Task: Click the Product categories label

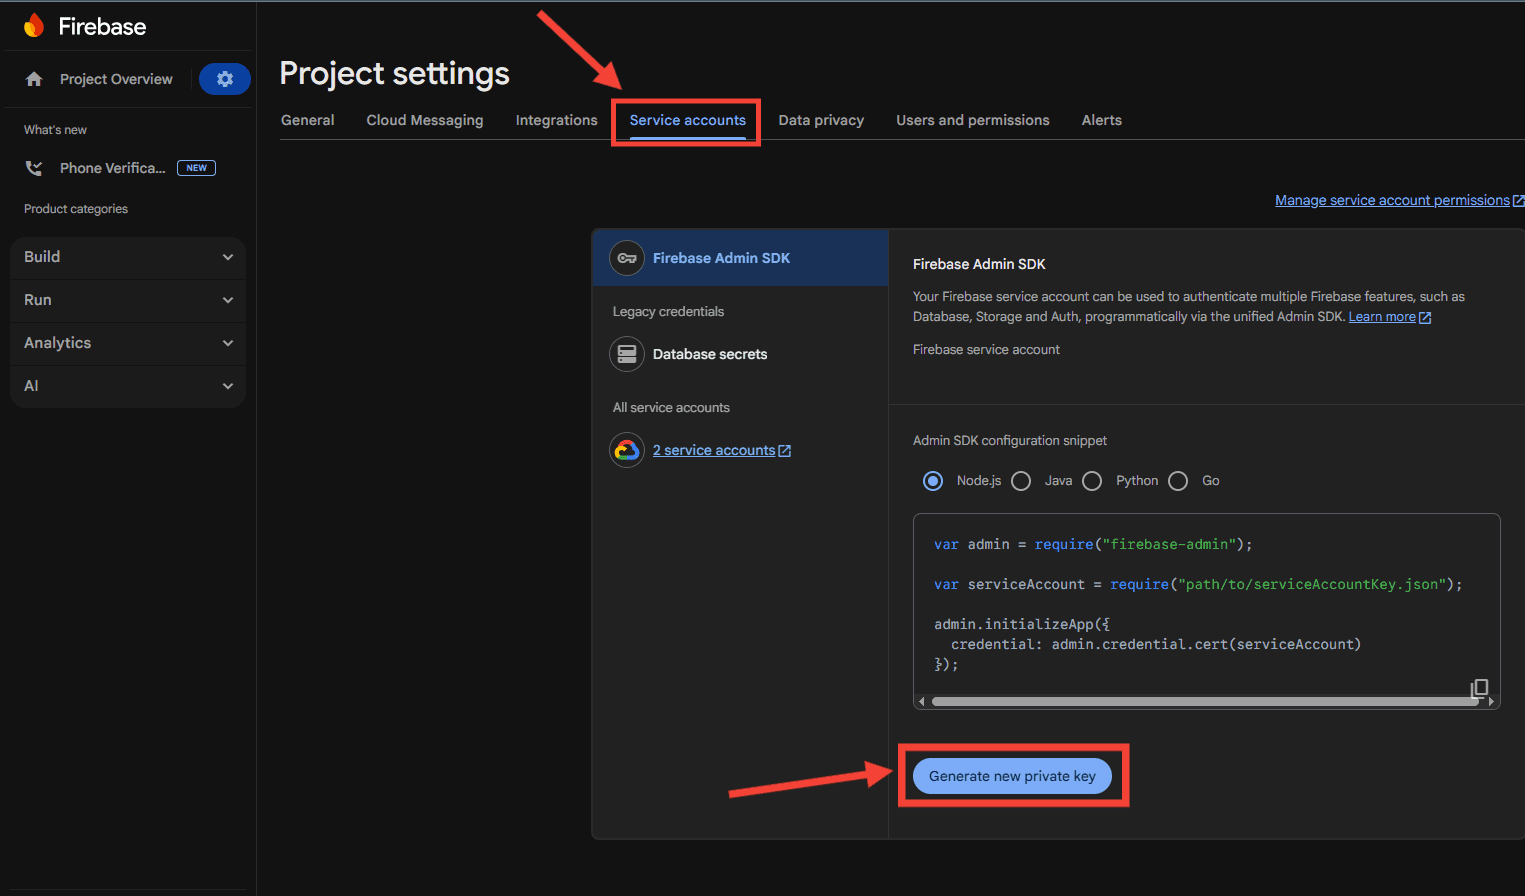Action: pos(76,209)
